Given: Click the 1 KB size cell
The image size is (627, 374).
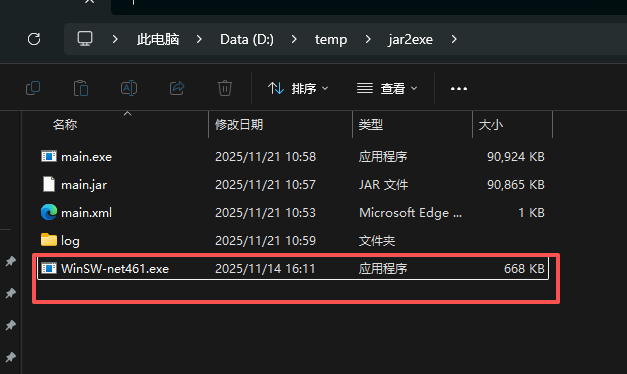Looking at the screenshot, I should click(x=531, y=212).
